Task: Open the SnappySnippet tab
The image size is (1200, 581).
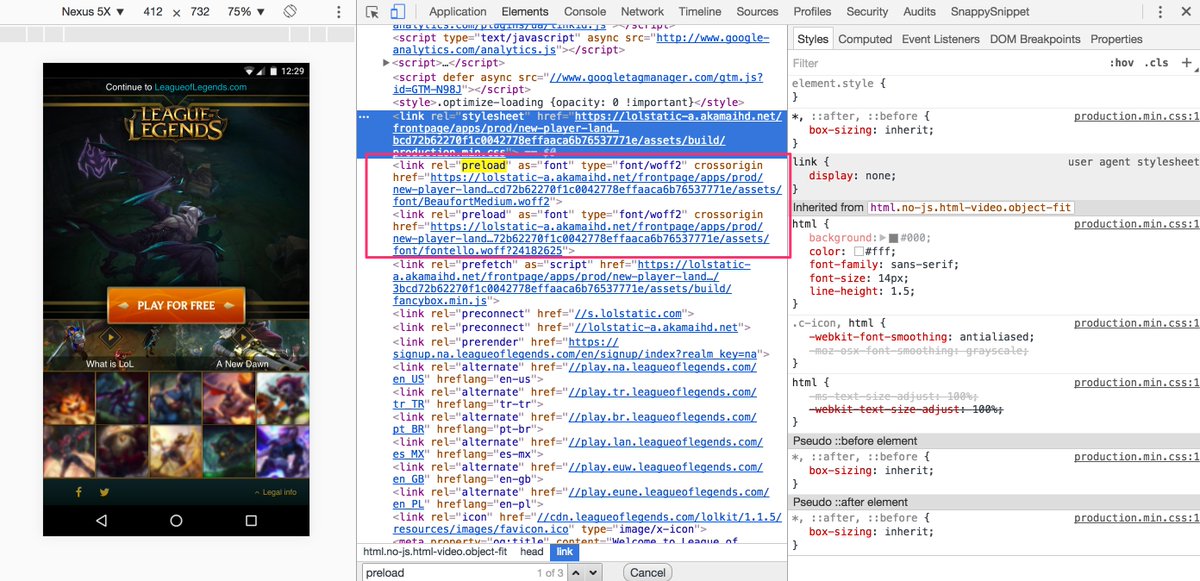Action: click(990, 12)
